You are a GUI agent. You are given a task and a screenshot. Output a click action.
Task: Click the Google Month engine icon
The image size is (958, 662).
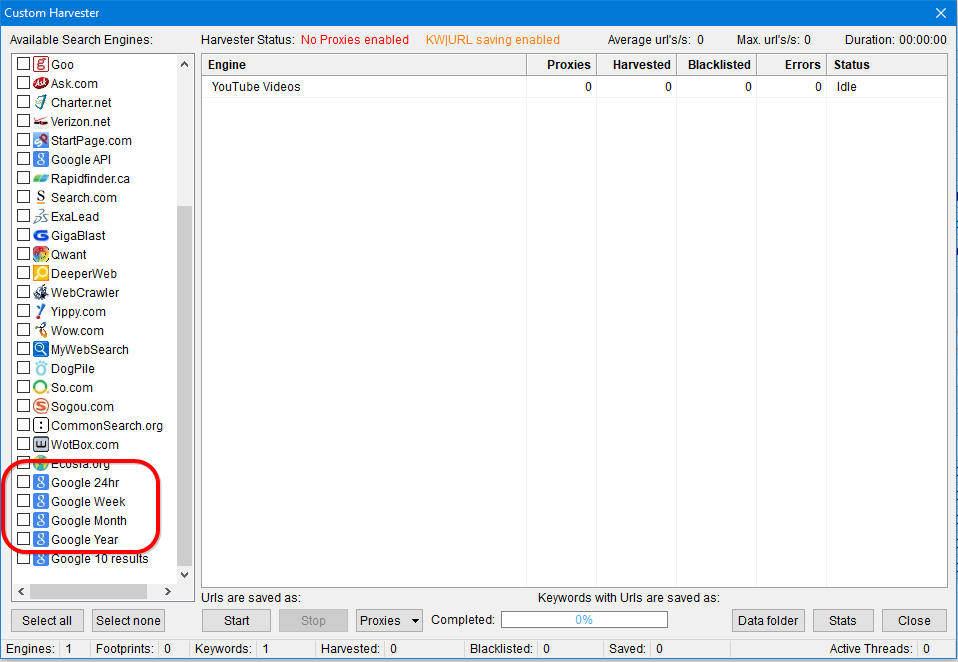(x=41, y=520)
